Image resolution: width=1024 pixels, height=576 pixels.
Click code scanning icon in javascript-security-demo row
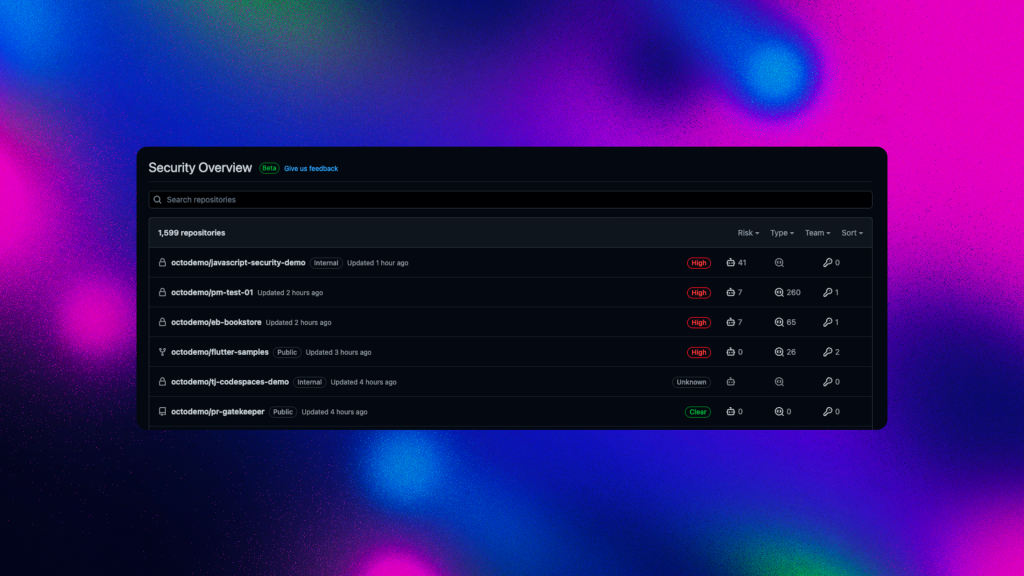tap(779, 263)
